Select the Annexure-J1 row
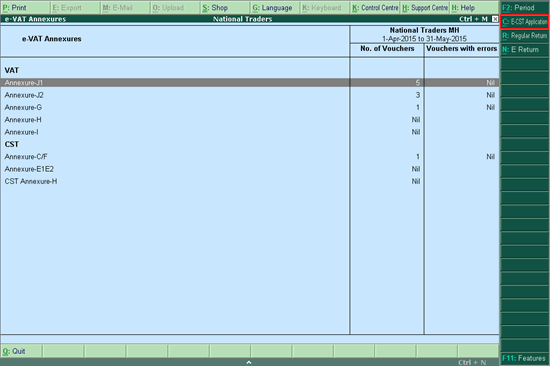The image size is (550, 366). [249, 83]
